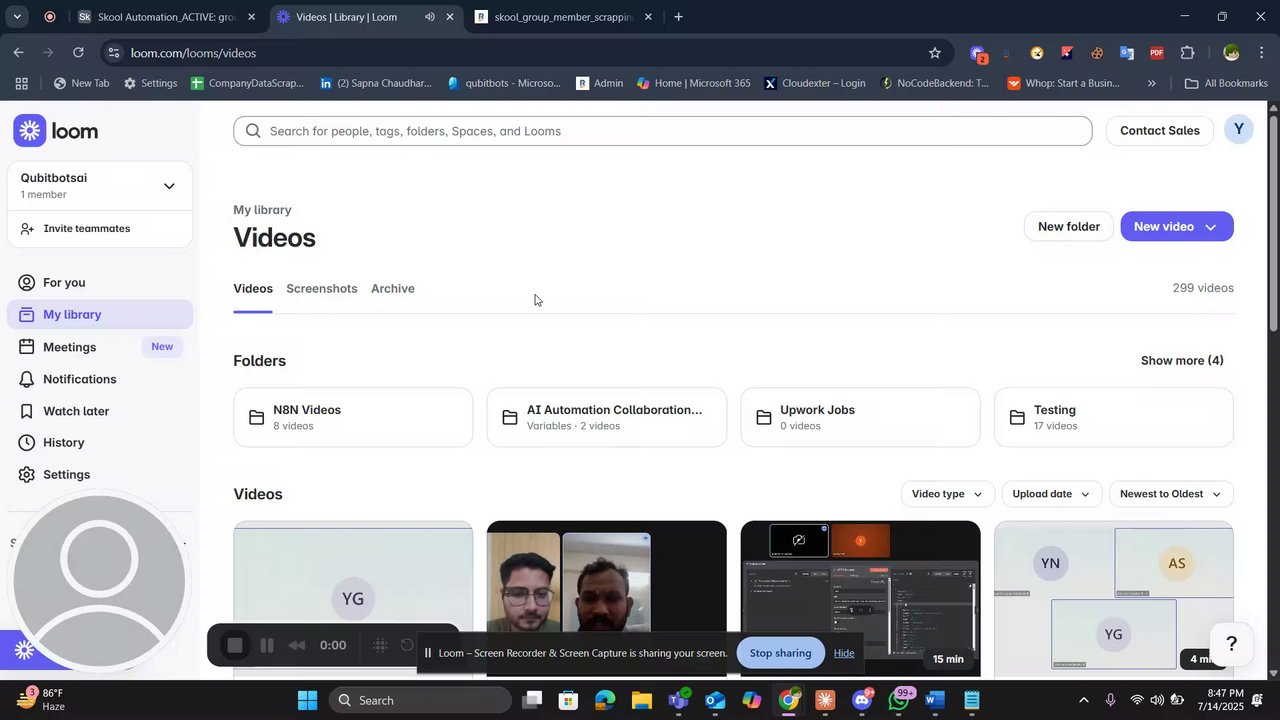Viewport: 1280px width, 720px height.
Task: Open the Chrome apps grid icon in the bookmarks bar
Action: 21,83
